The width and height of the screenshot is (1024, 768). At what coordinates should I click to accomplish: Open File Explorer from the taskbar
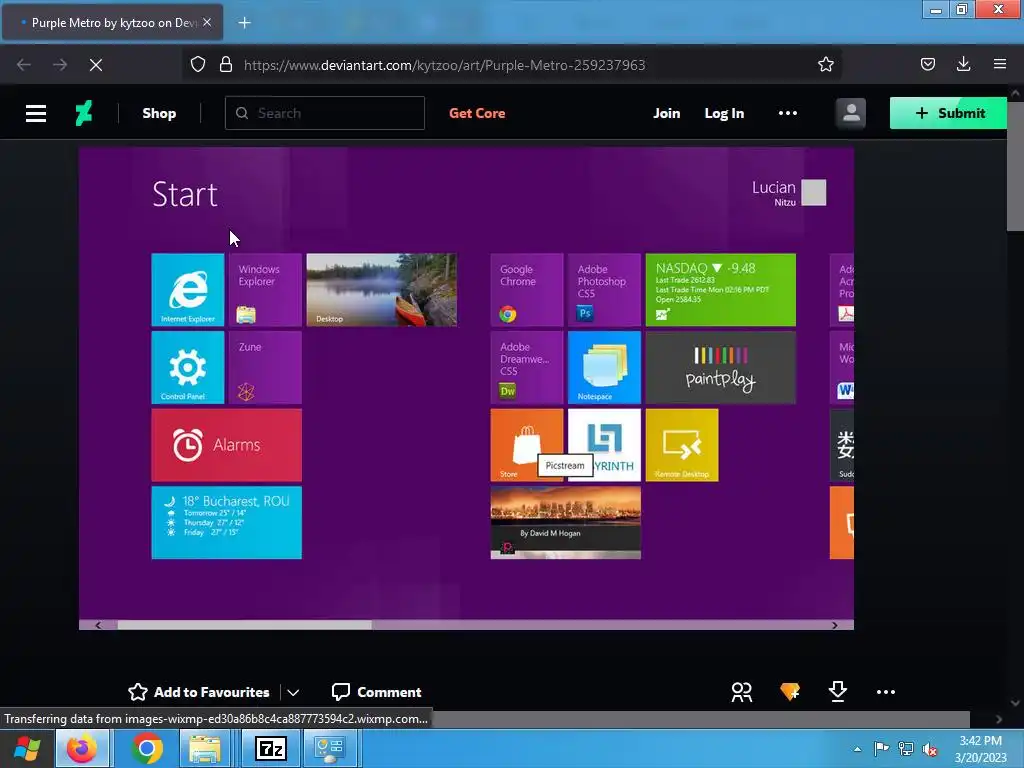point(205,748)
